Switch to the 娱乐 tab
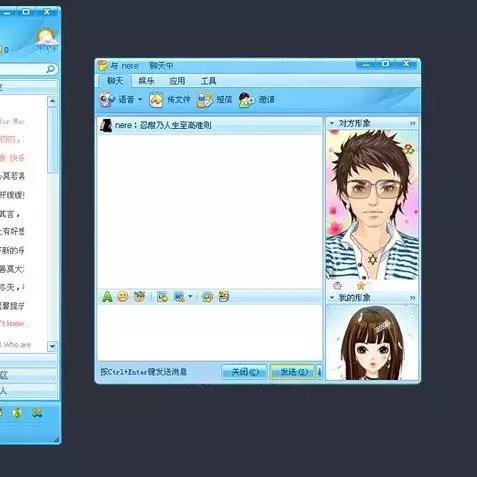477x477 pixels. click(146, 81)
